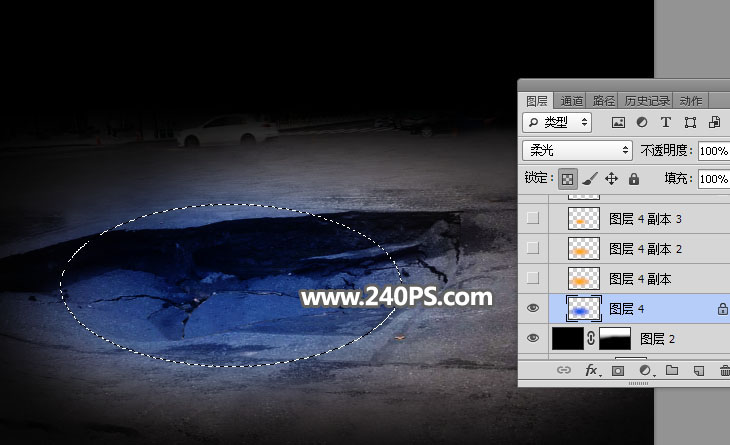This screenshot has width=730, height=445.
Task: Click the 图层 4 blue thumbnail
Action: pyautogui.click(x=584, y=308)
